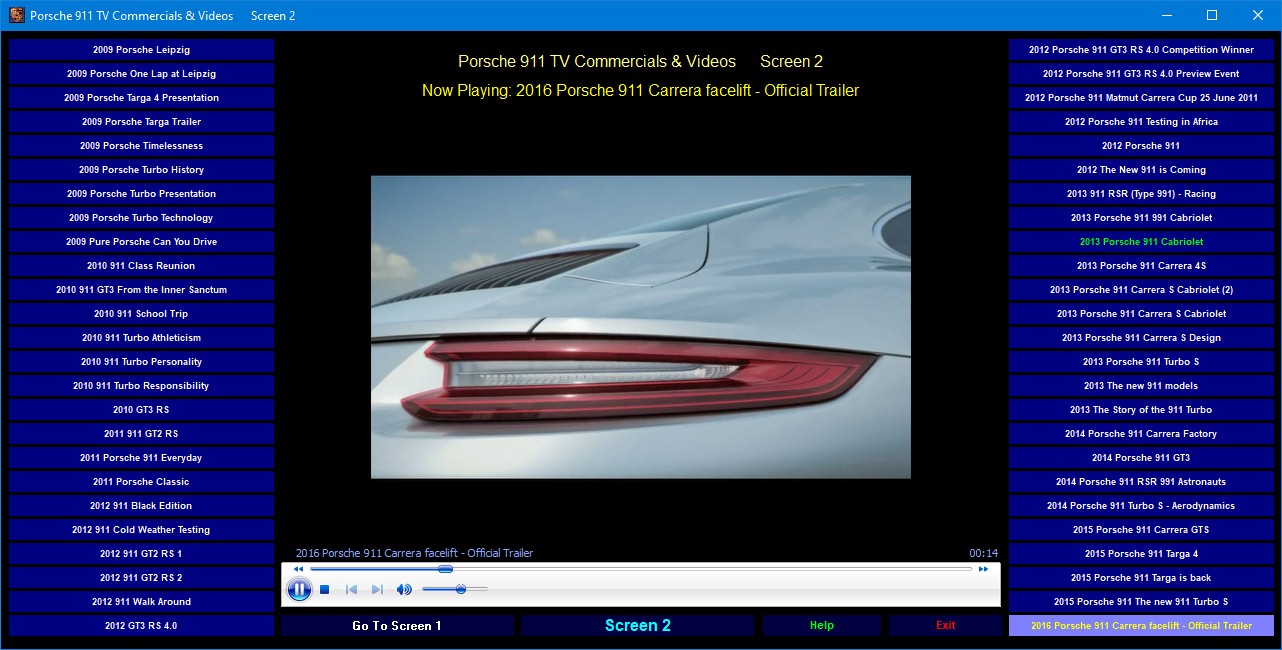Click the Porsche app icon in title bar
This screenshot has height=650, width=1282.
15,15
